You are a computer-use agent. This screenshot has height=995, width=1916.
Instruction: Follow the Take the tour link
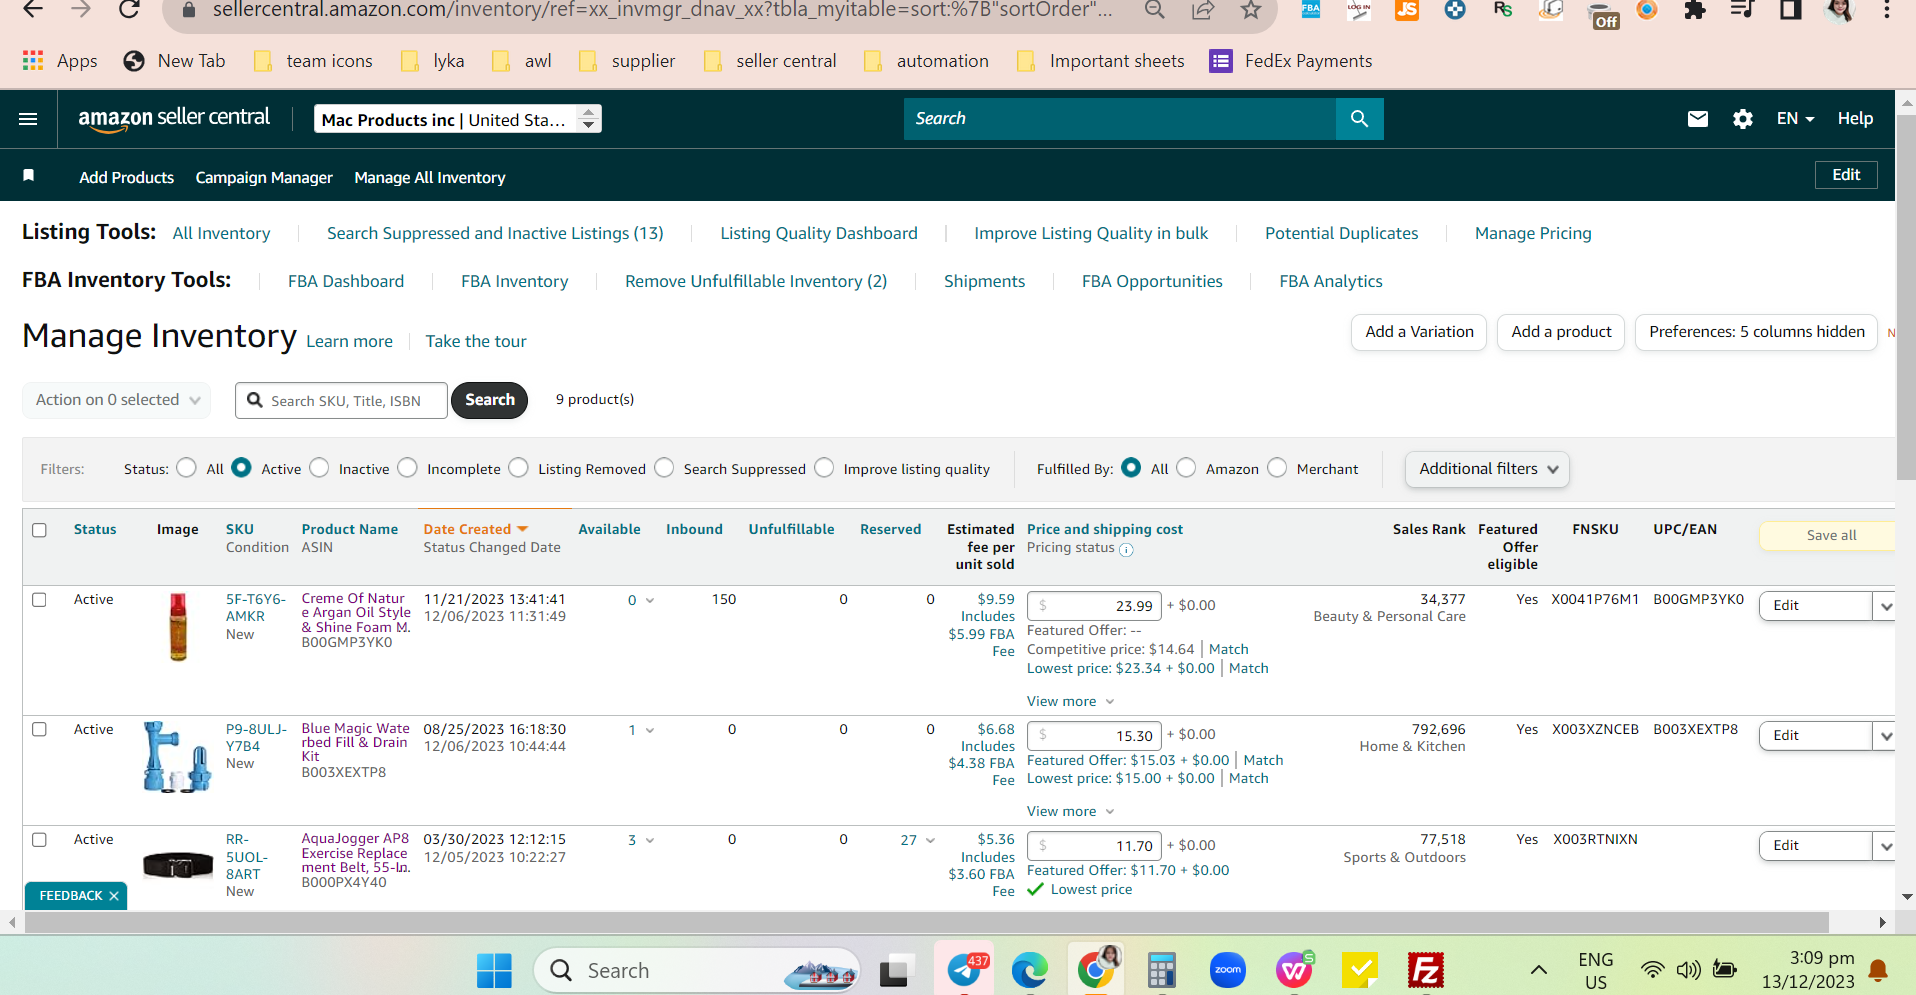point(476,342)
